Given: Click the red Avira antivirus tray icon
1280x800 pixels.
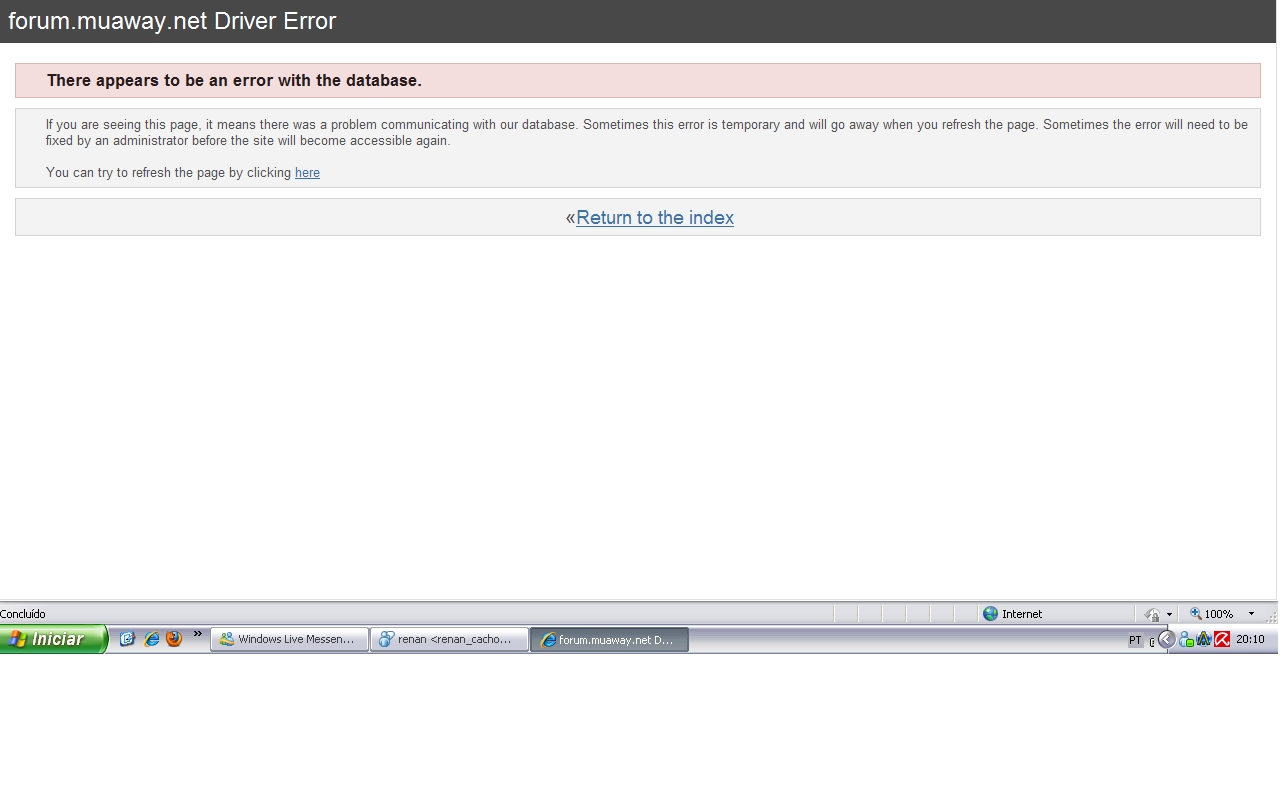Looking at the screenshot, I should tap(1222, 640).
